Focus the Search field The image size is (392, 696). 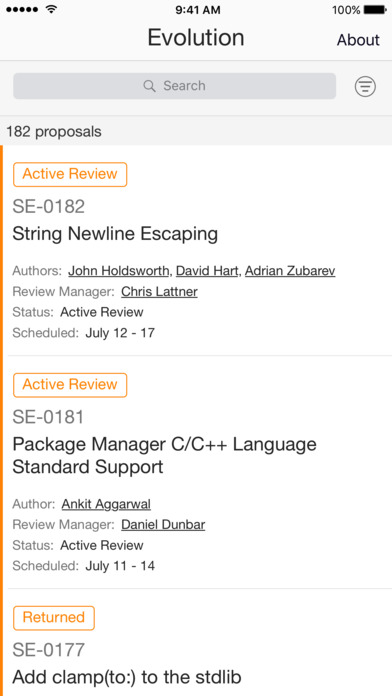coord(174,86)
